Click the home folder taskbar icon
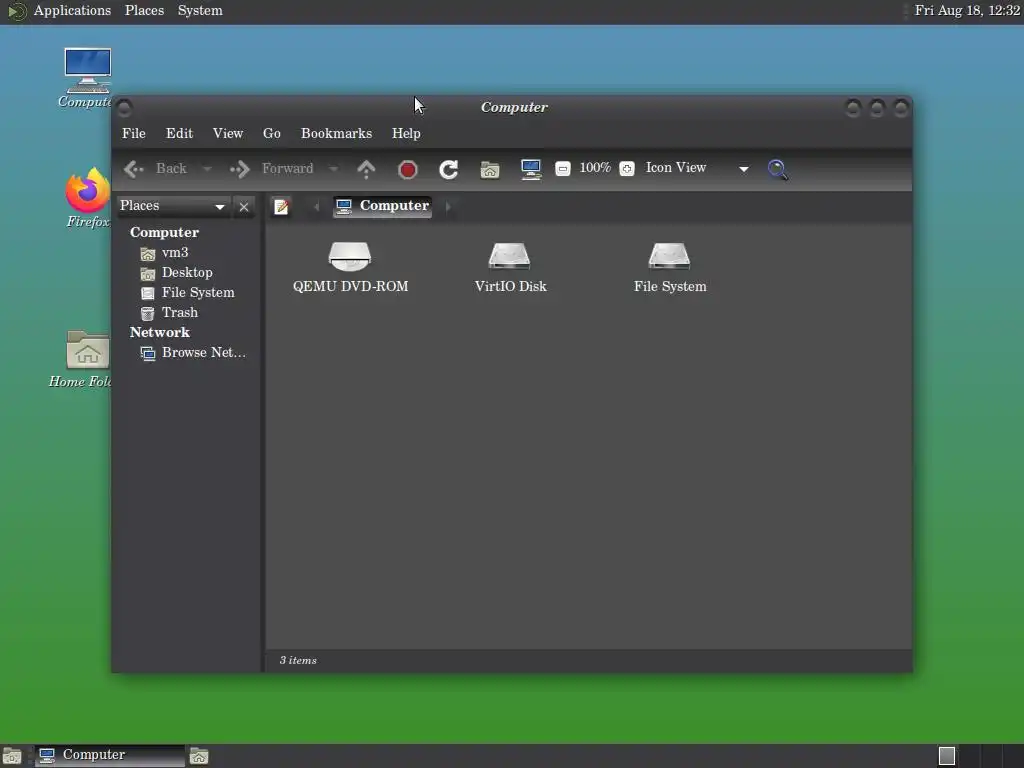The height and width of the screenshot is (768, 1024). click(x=199, y=756)
